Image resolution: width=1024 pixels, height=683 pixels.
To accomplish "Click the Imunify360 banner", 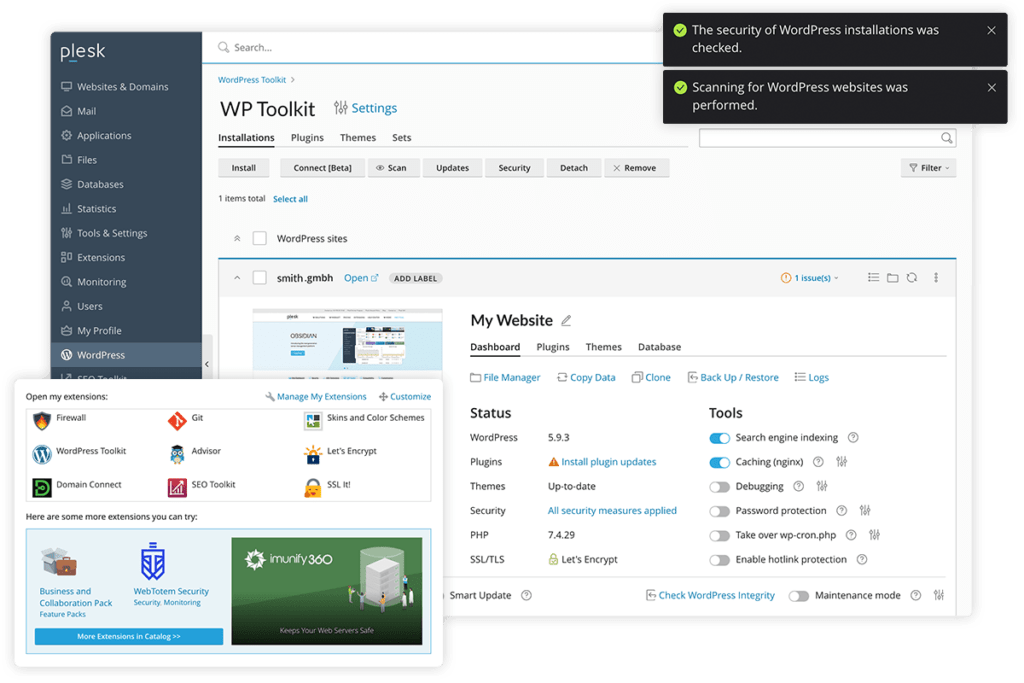I will coord(327,591).
